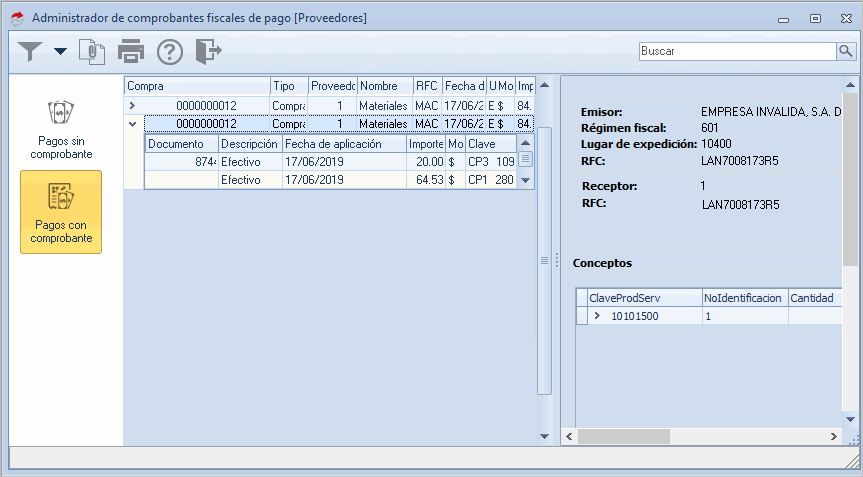863x477 pixels.
Task: Minimize the Administrador de comprobantes window
Action: tap(784, 19)
